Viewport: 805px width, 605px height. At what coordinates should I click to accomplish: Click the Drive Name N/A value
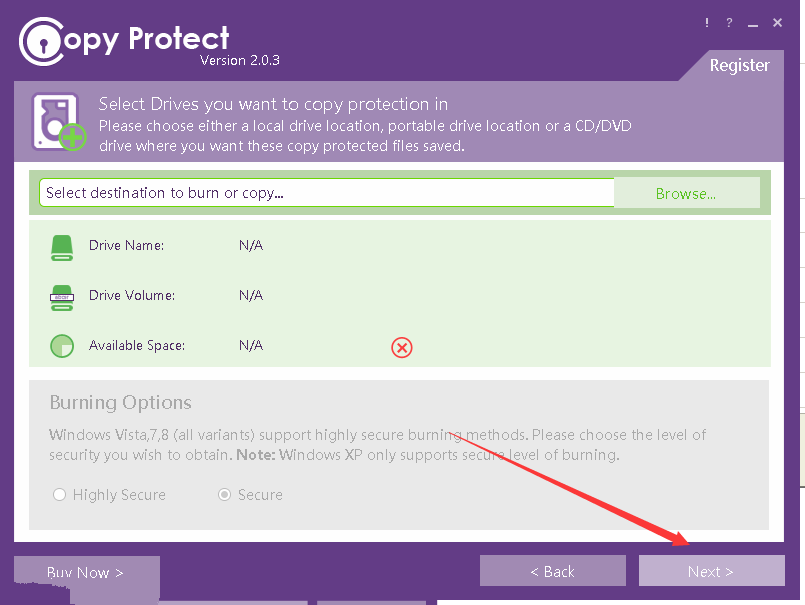(x=251, y=245)
